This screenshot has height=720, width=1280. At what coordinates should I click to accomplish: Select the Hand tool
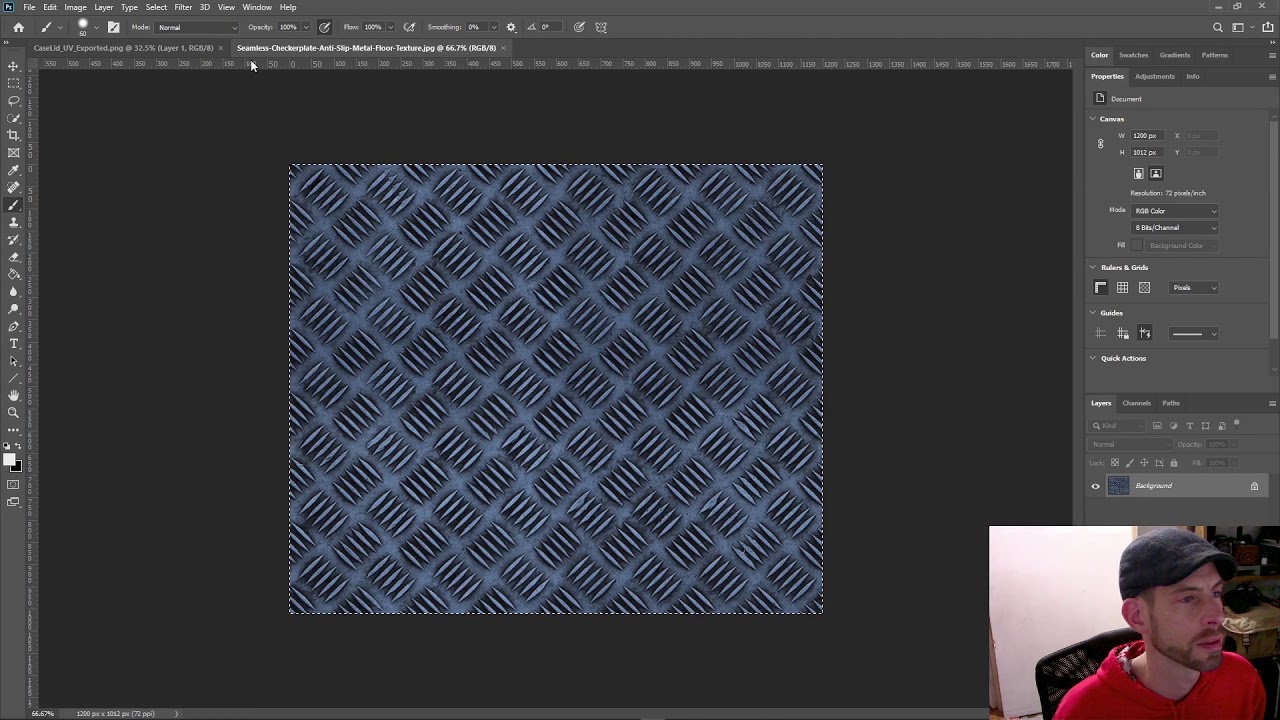point(13,396)
